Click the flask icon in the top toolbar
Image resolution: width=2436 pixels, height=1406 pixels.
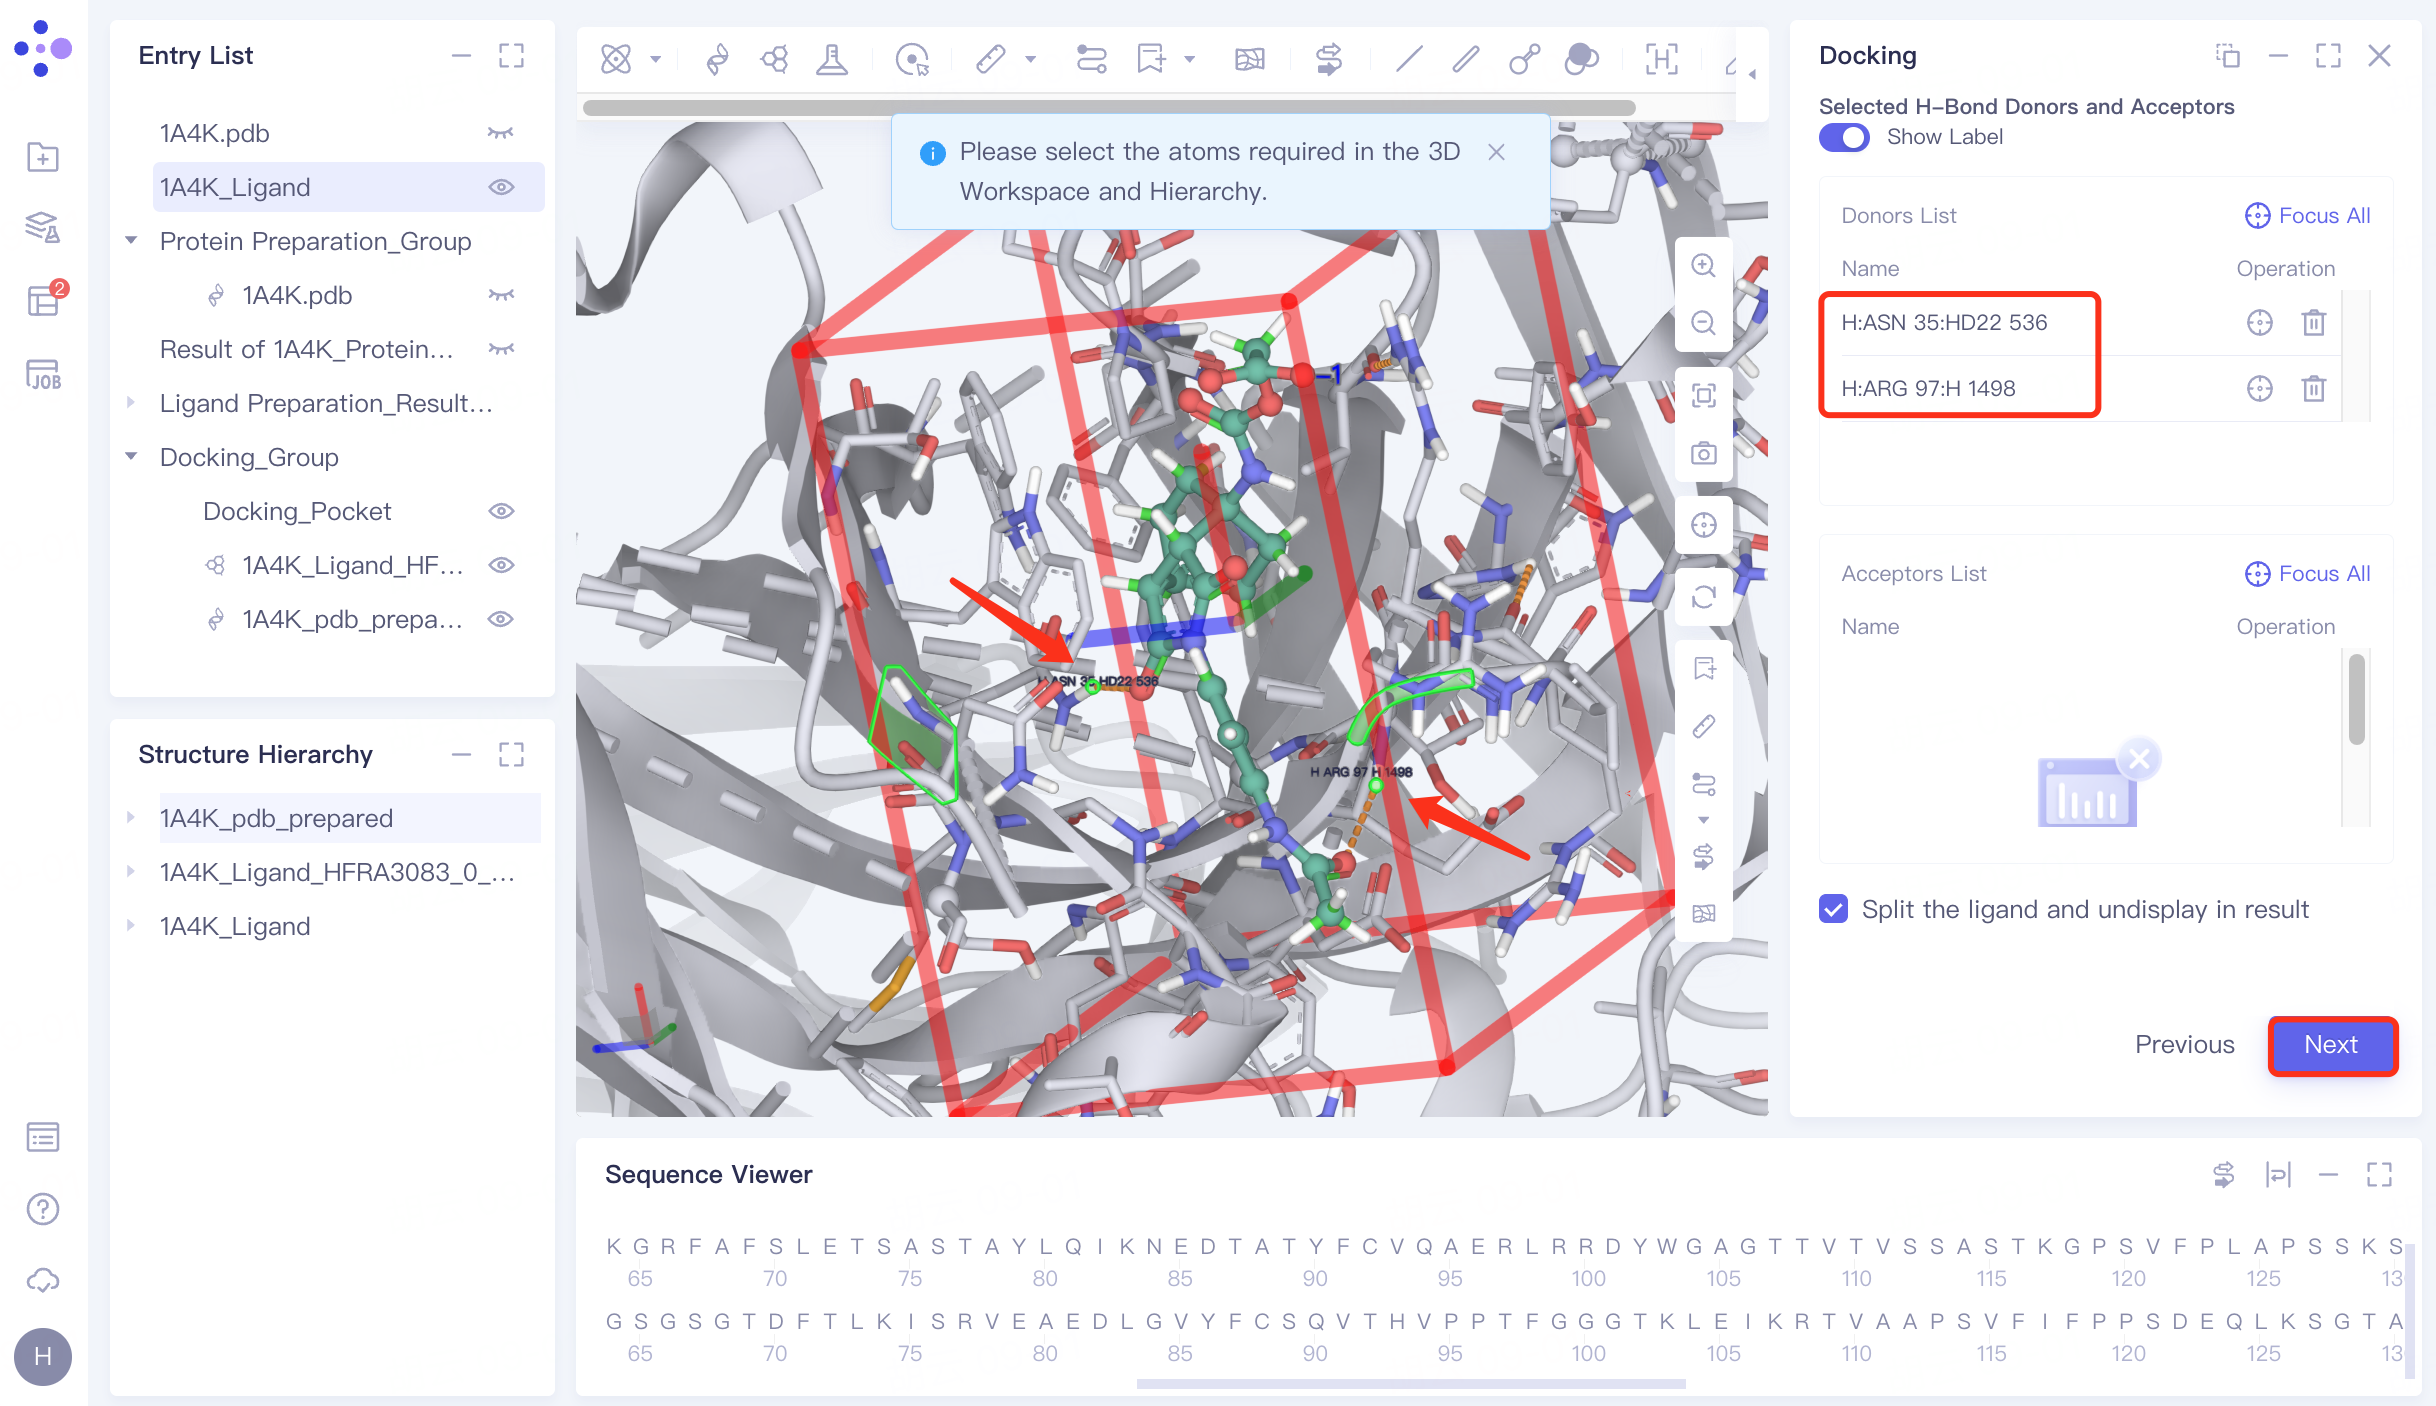(x=831, y=59)
